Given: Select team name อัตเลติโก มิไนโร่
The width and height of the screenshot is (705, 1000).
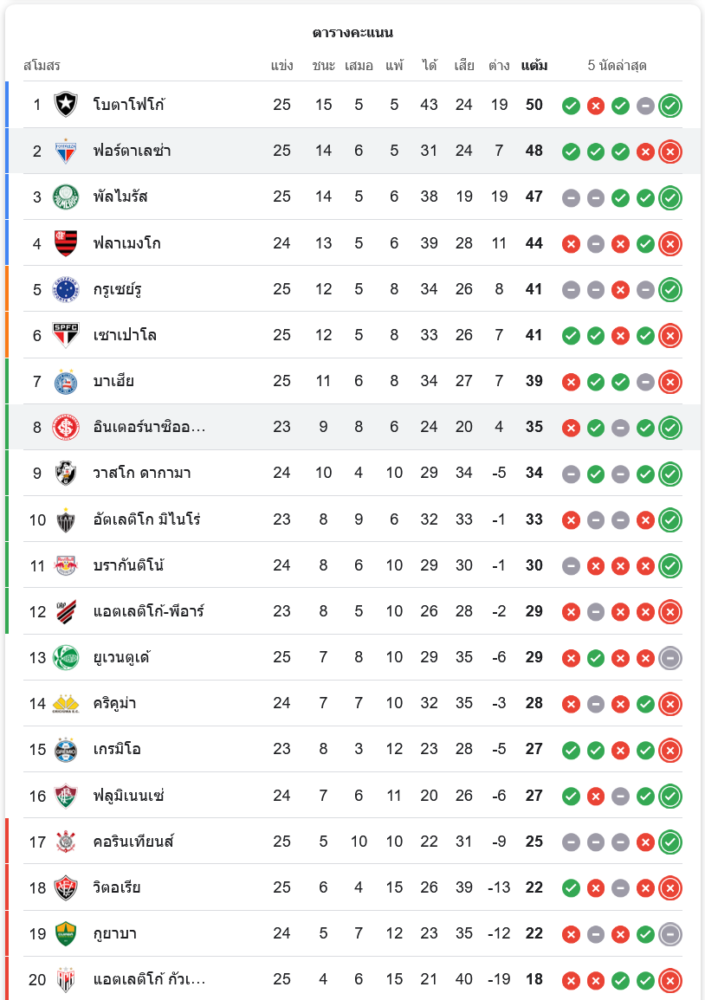Looking at the screenshot, I should pyautogui.click(x=147, y=519).
